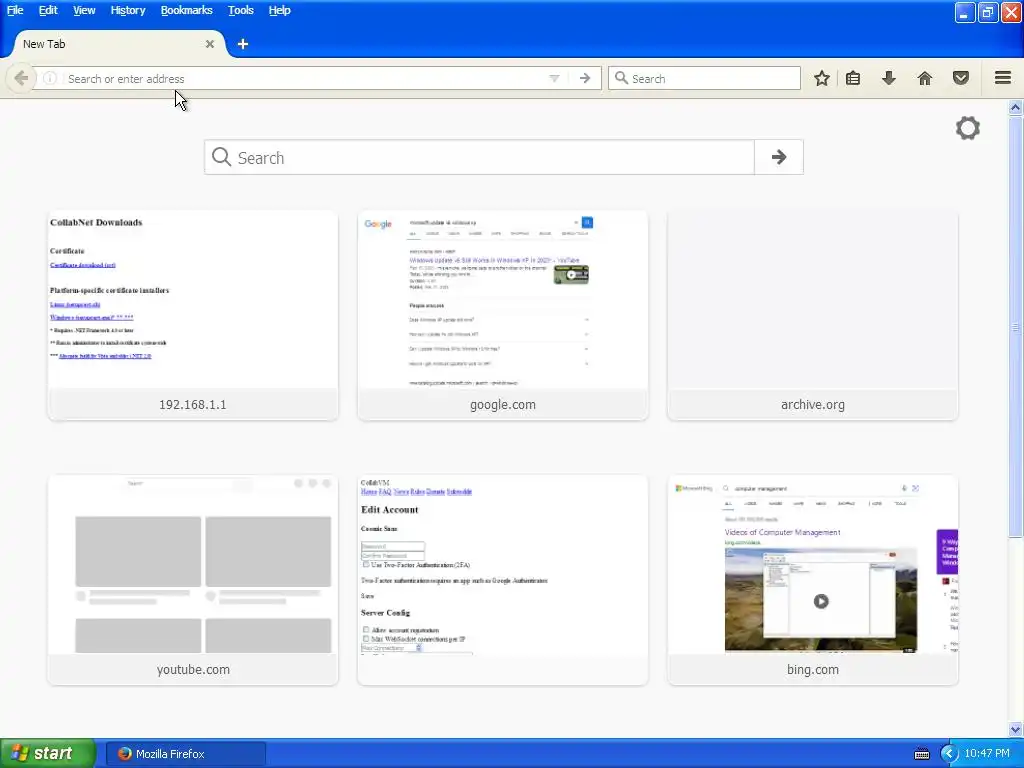Viewport: 1024px width, 768px height.
Task: Open the 192.168.1.1 CollabNet thumbnail
Action: tap(193, 300)
